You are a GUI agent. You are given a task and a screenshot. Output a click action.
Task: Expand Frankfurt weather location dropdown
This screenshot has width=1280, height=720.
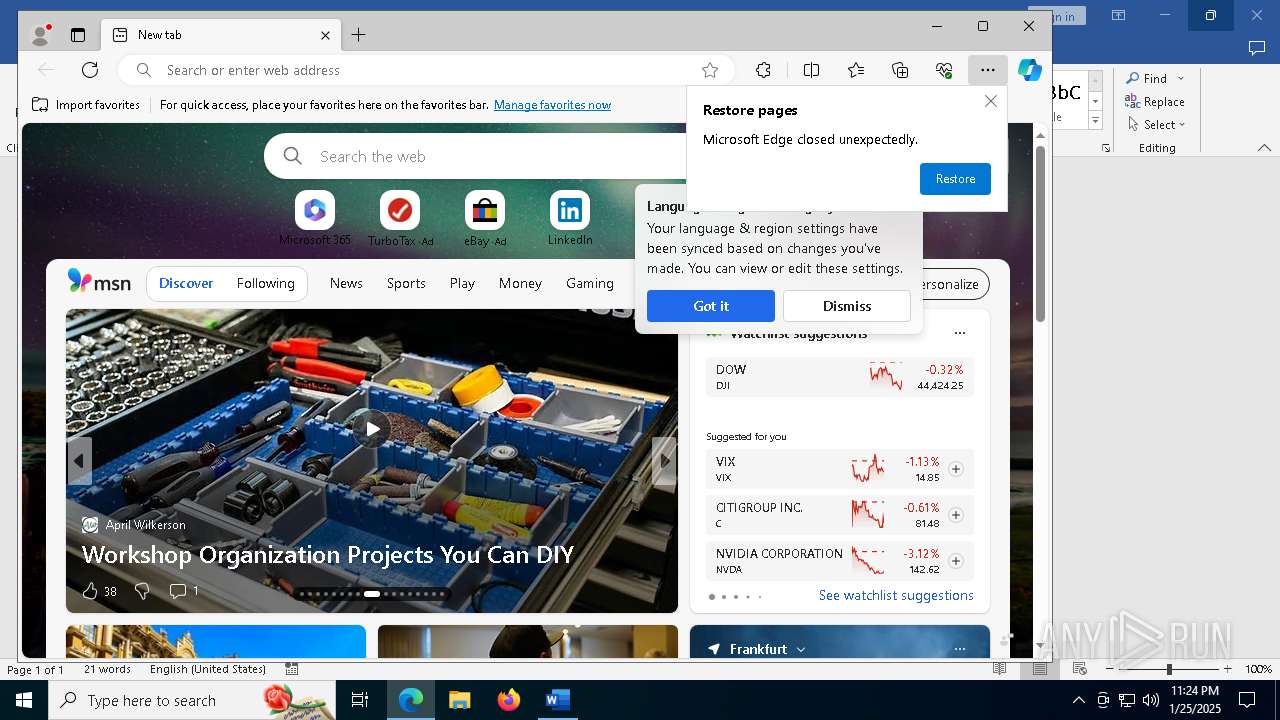801,649
